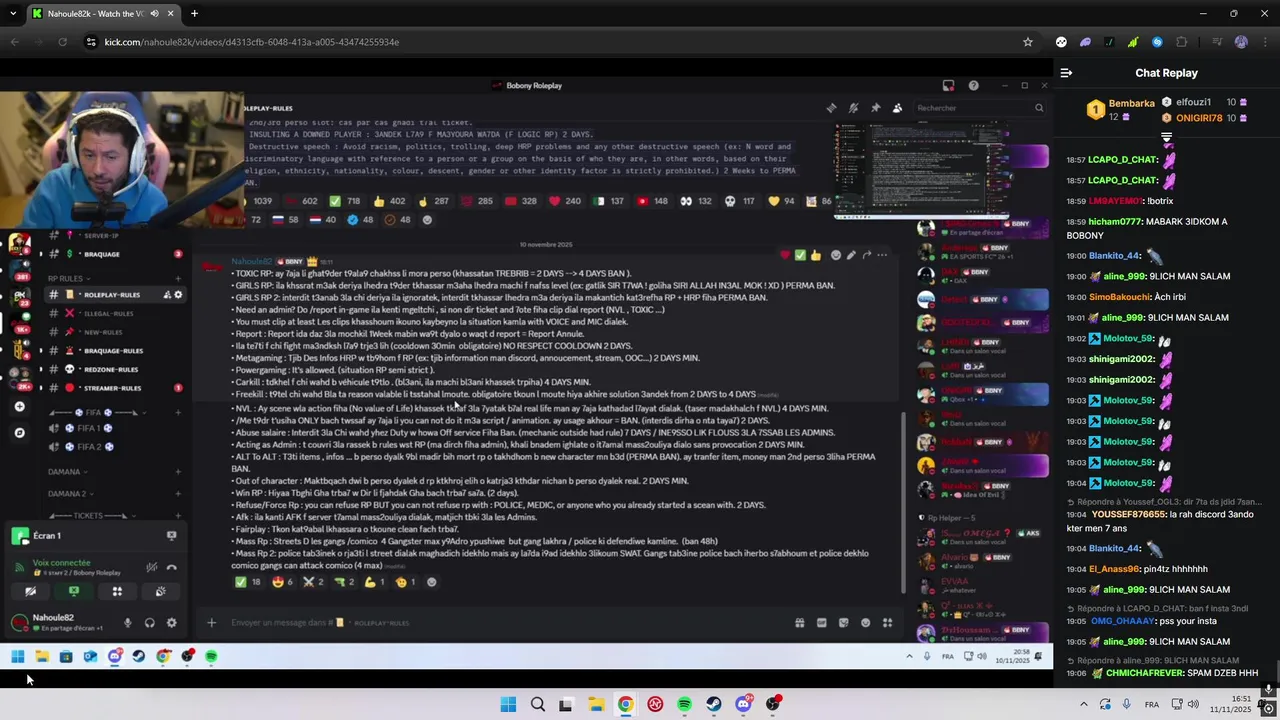This screenshot has width=1280, height=720.
Task: Open the BRAQUAGE-RULES channel
Action: click(x=113, y=351)
